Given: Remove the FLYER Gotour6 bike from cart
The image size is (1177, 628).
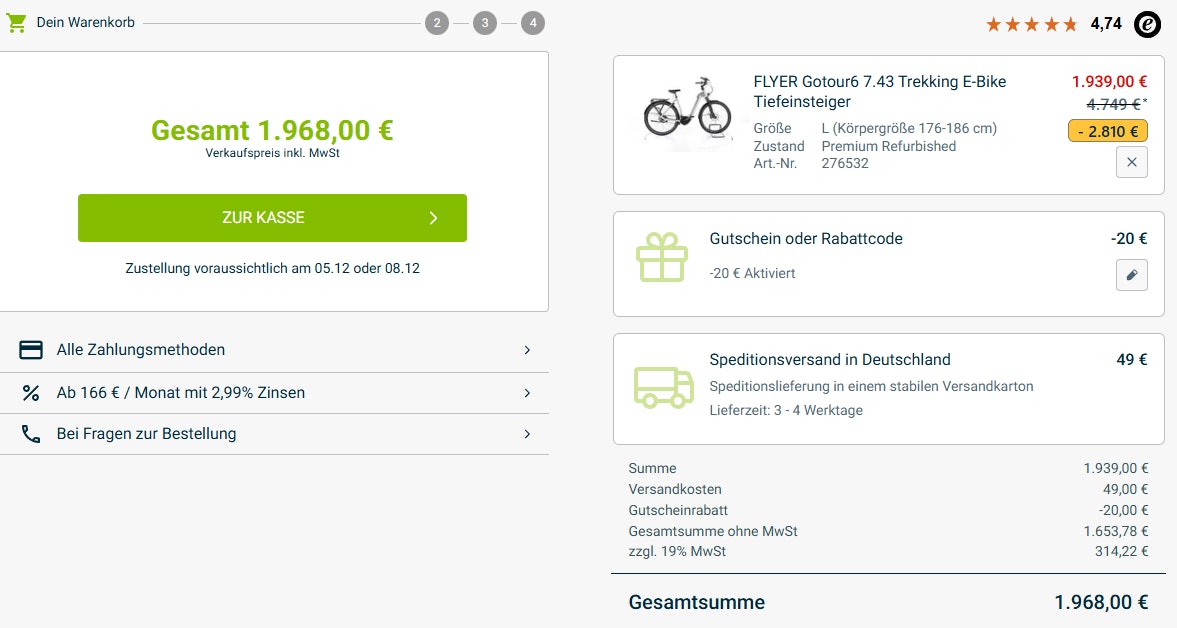Looking at the screenshot, I should (1131, 162).
